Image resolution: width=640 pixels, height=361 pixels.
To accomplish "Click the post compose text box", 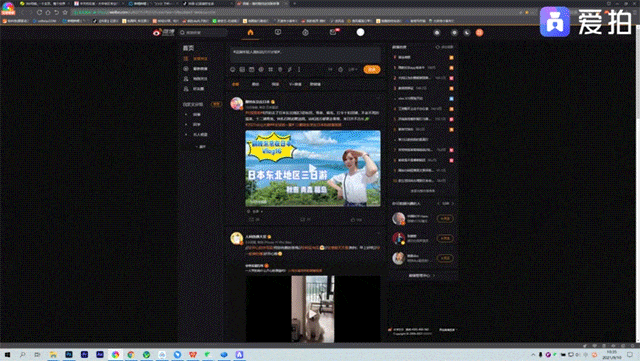I will pyautogui.click(x=305, y=54).
